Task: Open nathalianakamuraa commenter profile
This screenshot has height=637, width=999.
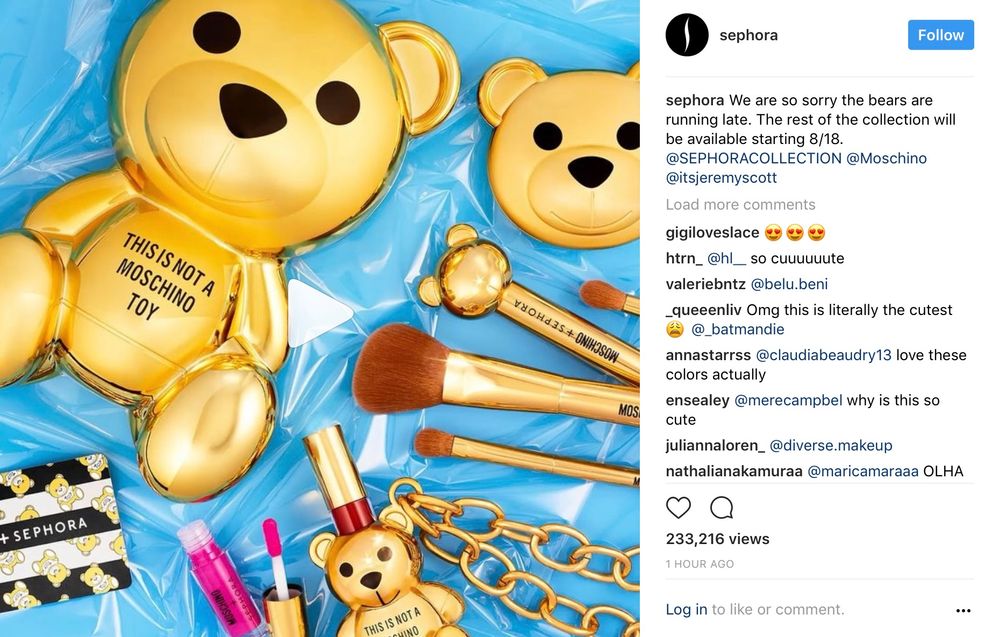Action: pyautogui.click(x=734, y=471)
